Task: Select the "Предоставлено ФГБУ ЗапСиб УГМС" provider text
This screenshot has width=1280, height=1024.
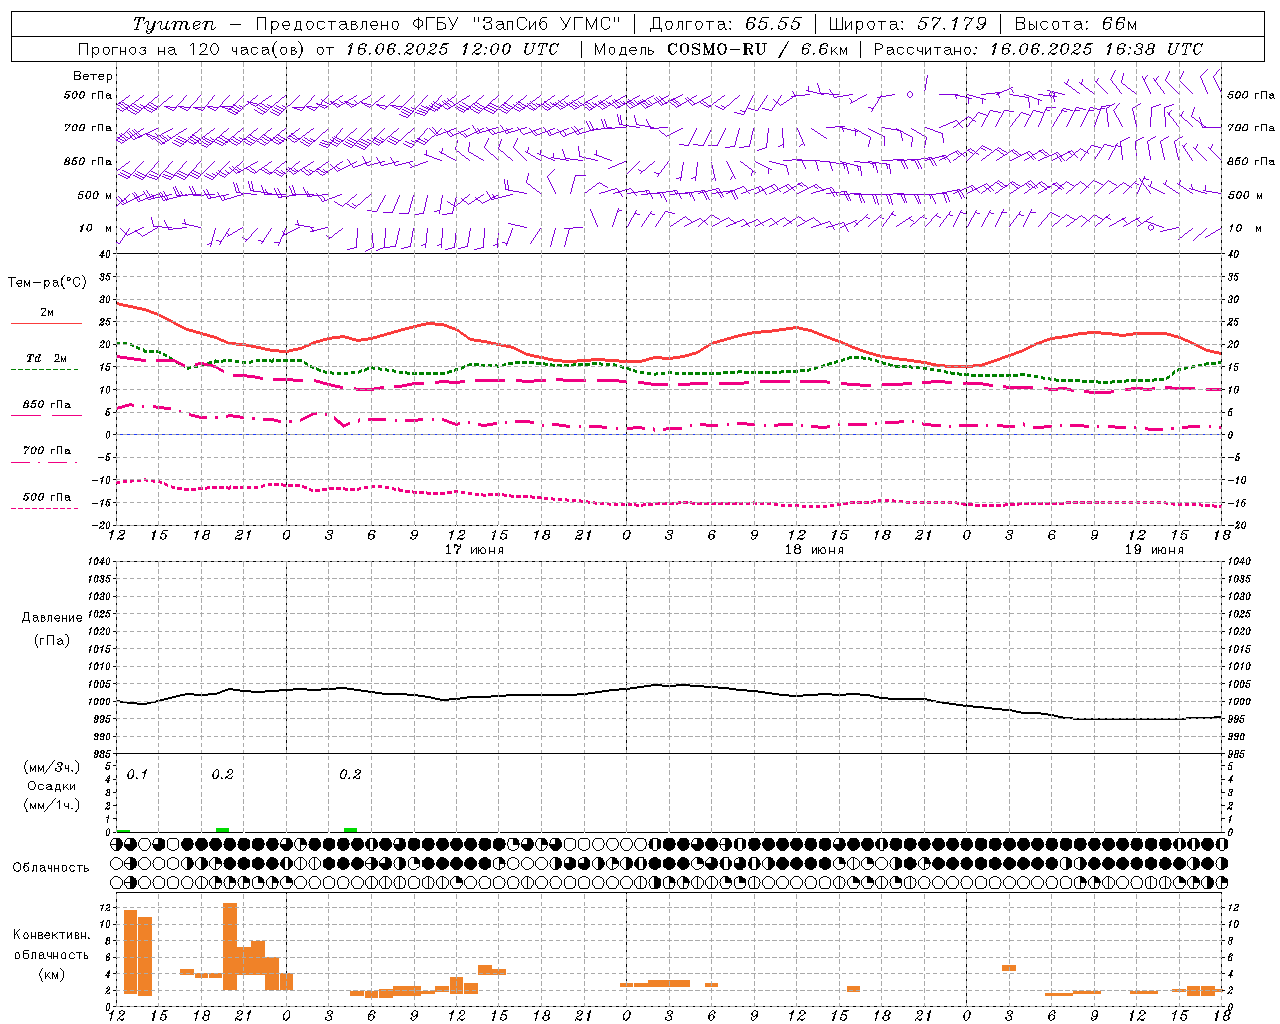Action: click(439, 24)
